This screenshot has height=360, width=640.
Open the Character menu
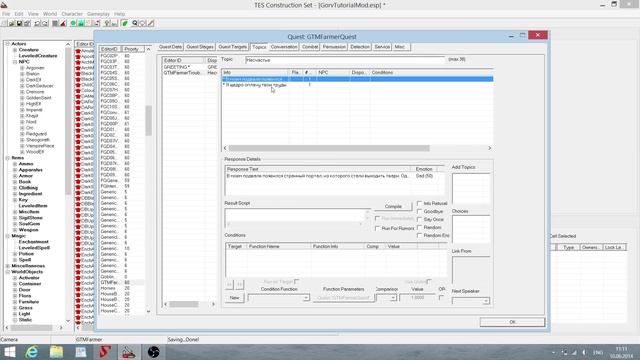[72, 14]
